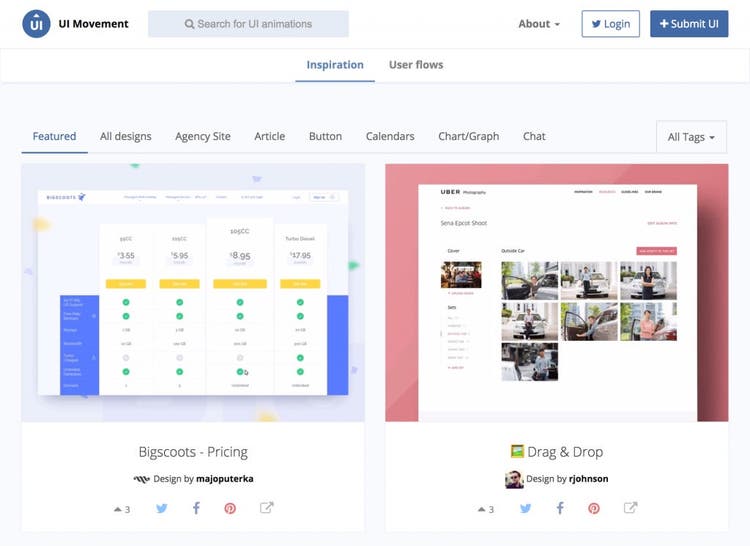This screenshot has width=750, height=546.
Task: Select the Chart/Graph category tab
Action: coord(468,136)
